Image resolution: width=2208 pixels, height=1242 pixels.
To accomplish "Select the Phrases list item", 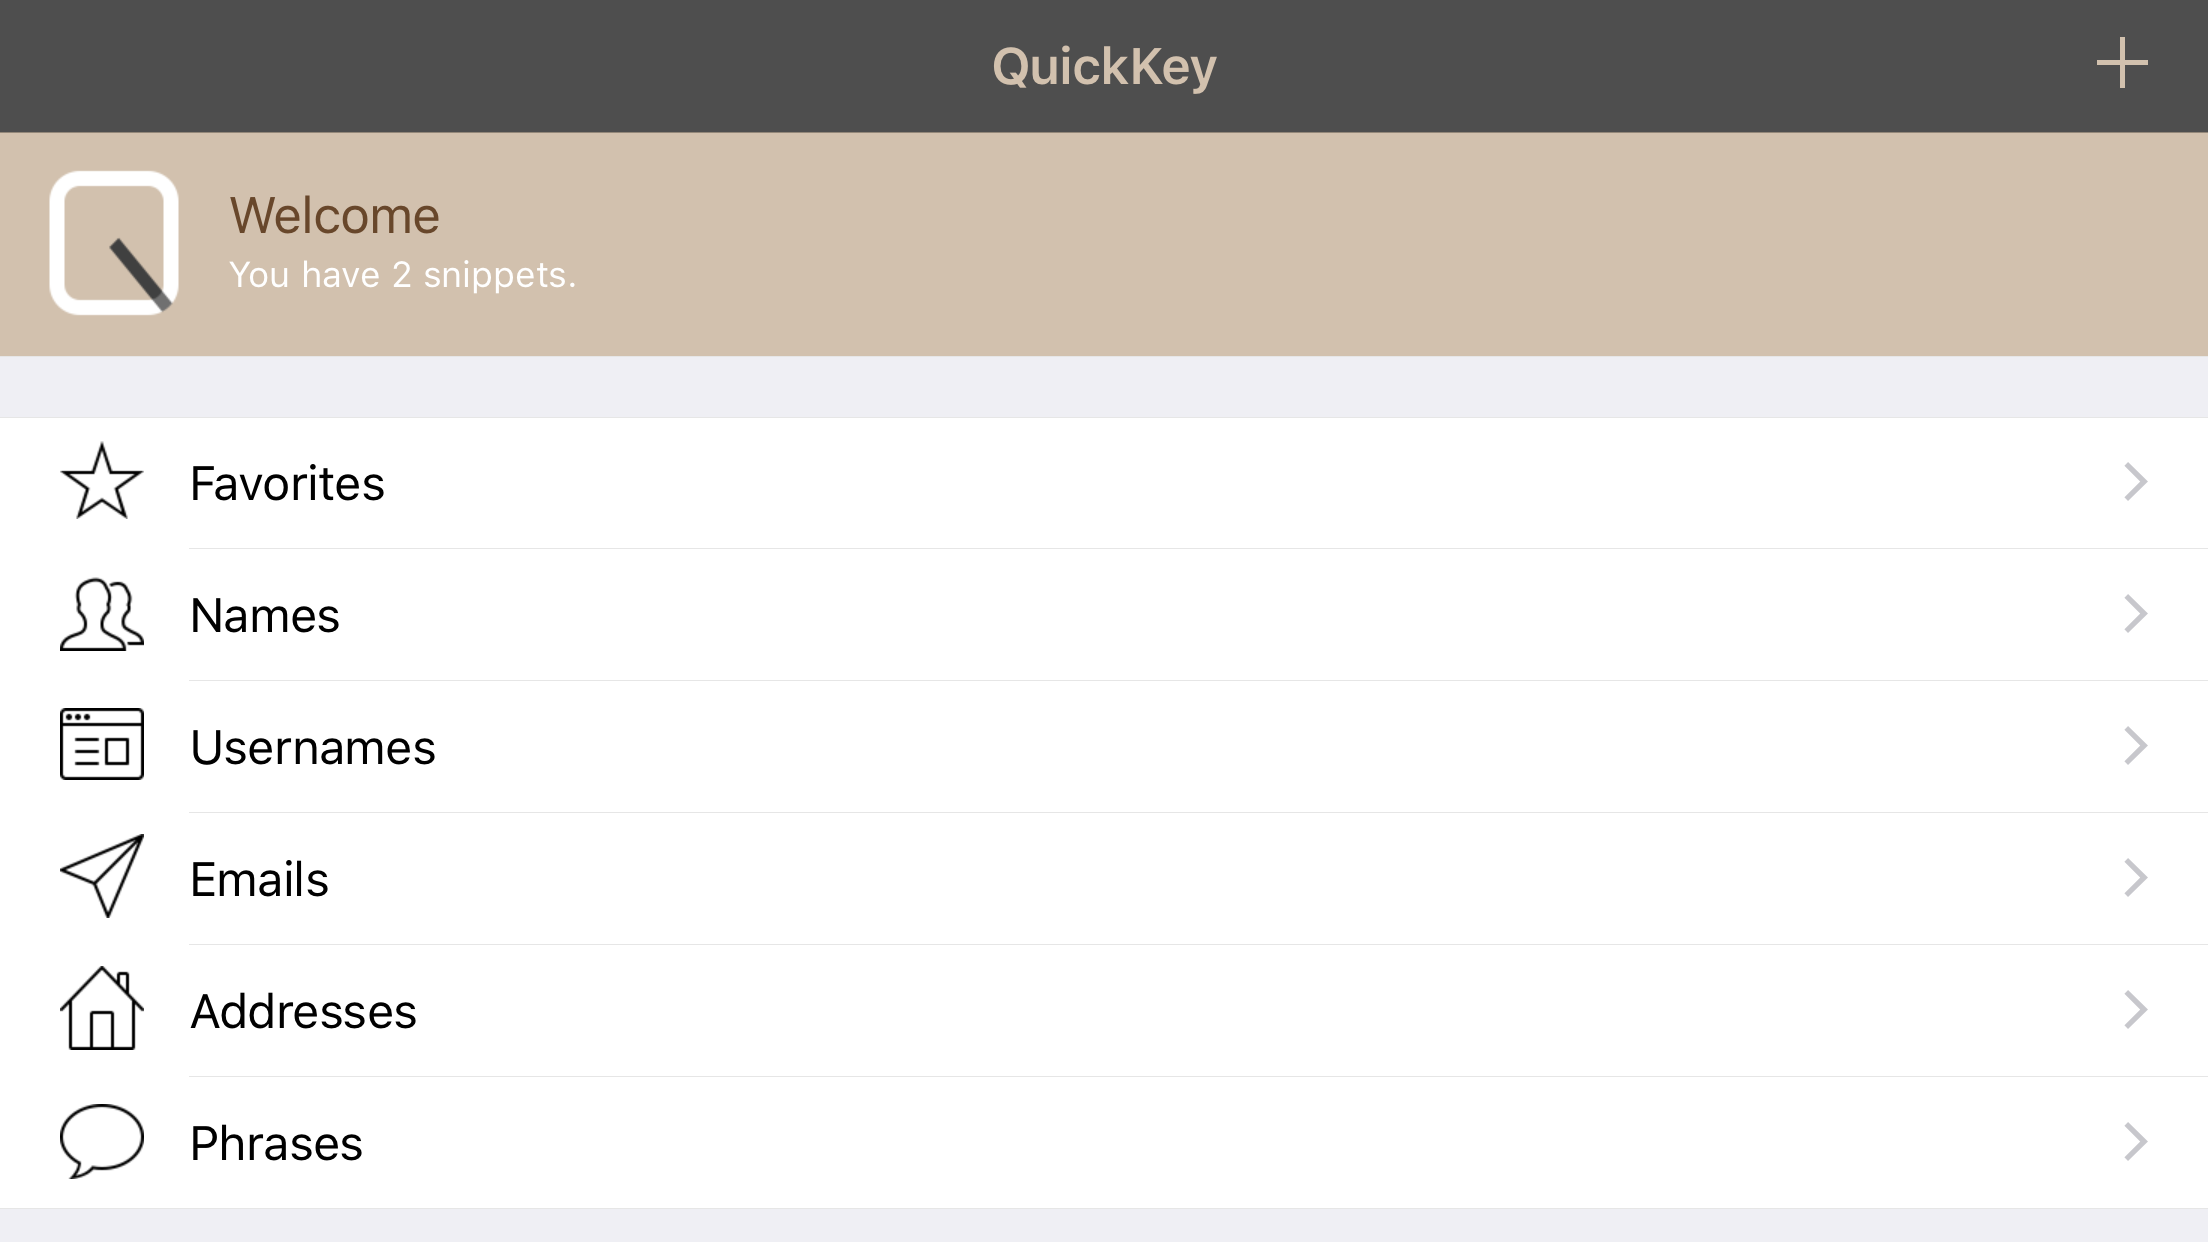I will pos(1104,1143).
